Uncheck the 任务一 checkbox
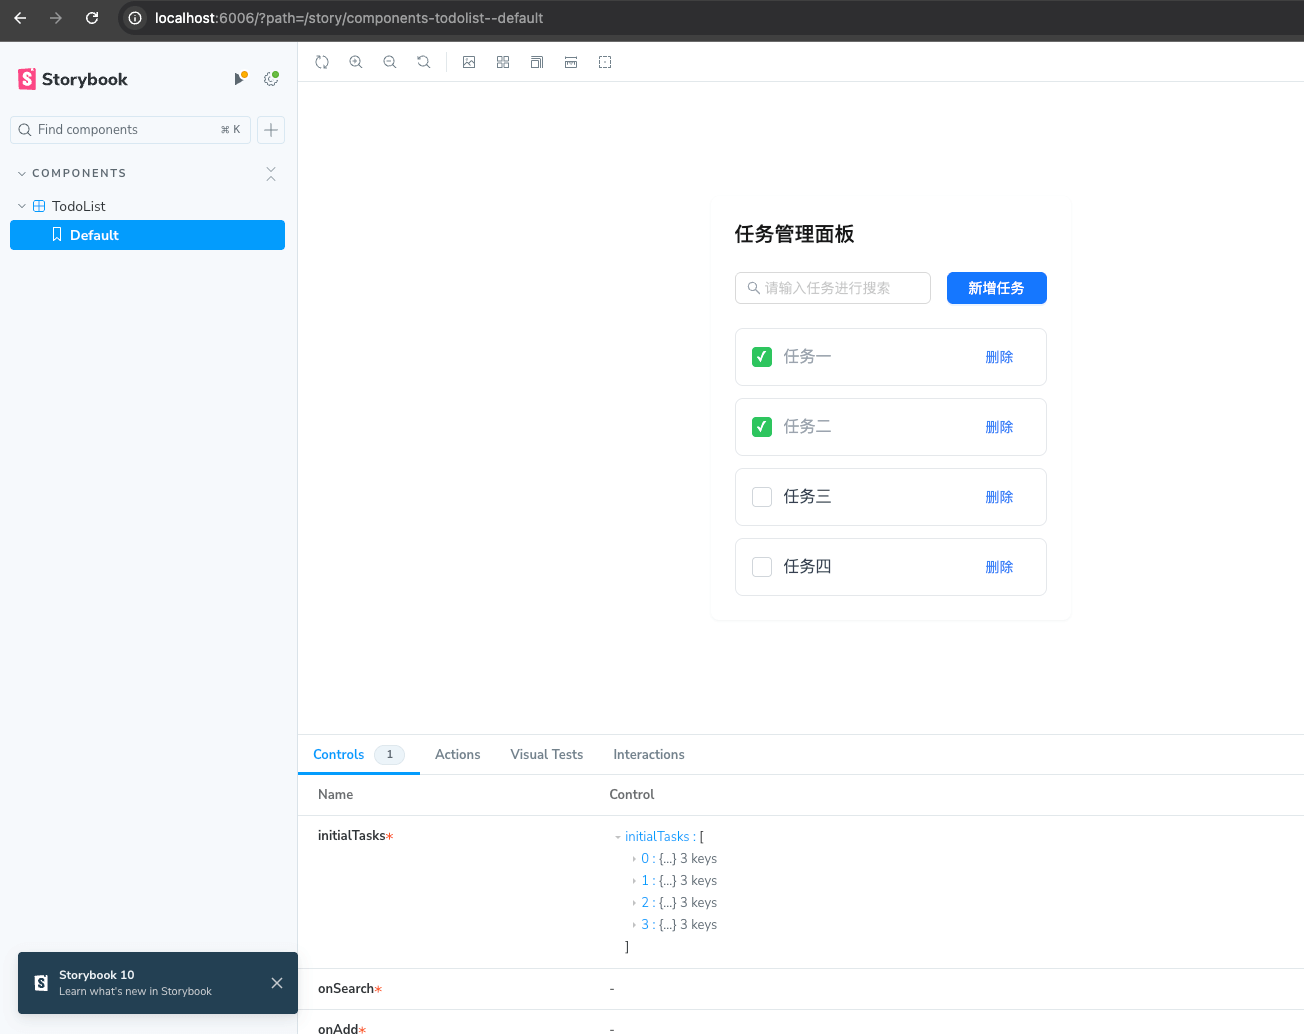Screen dimensions: 1304x1034 762,357
